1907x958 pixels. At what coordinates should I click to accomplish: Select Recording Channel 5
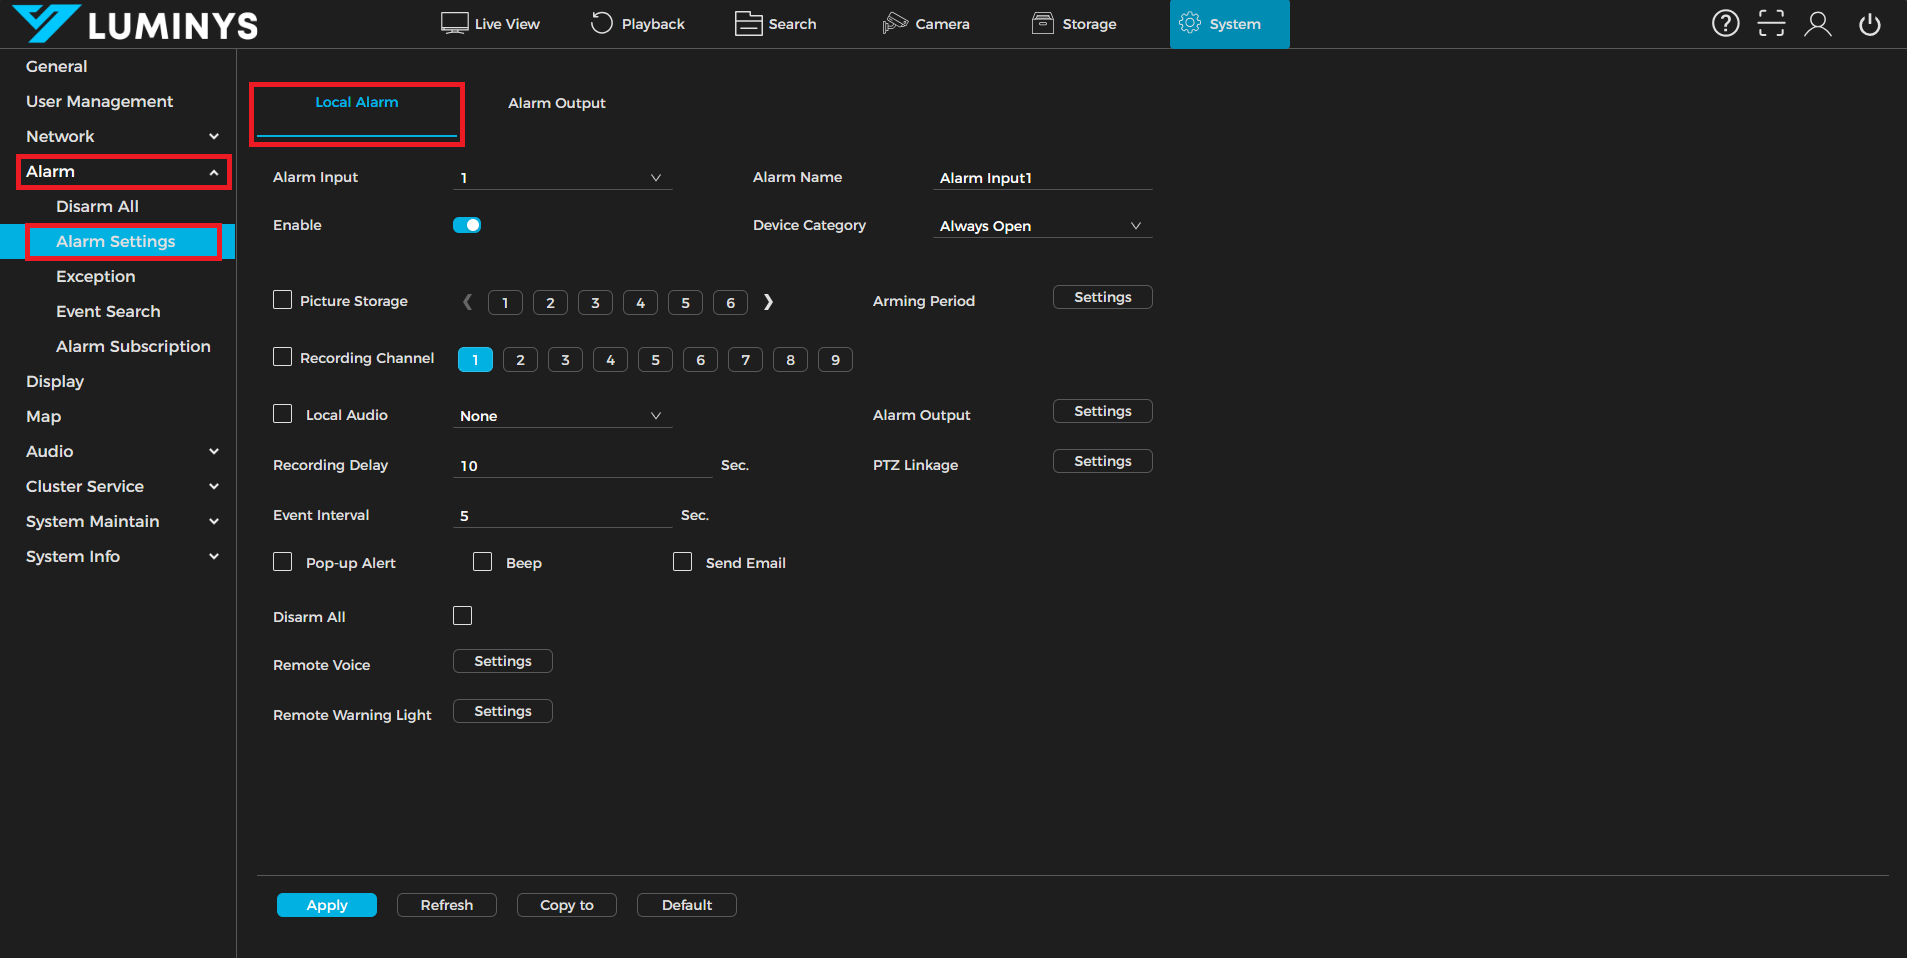(655, 360)
